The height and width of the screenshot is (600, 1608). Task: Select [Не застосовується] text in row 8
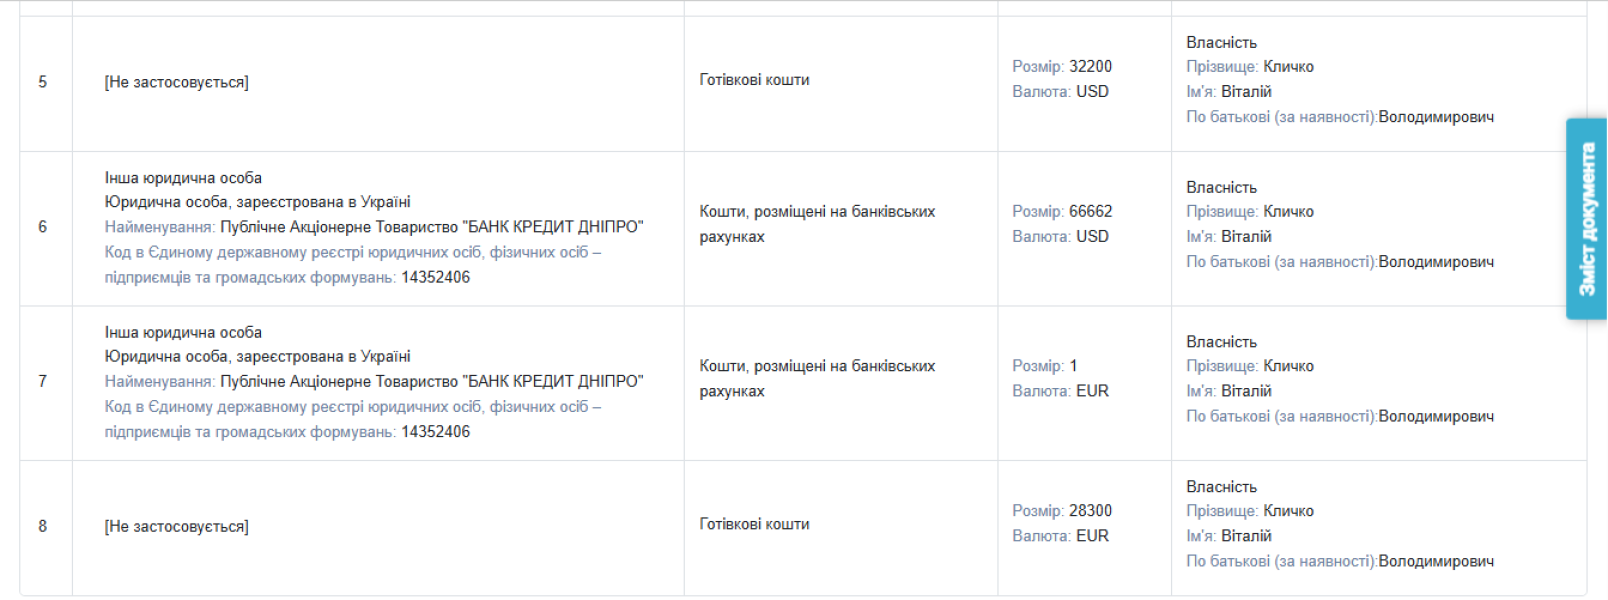176,526
